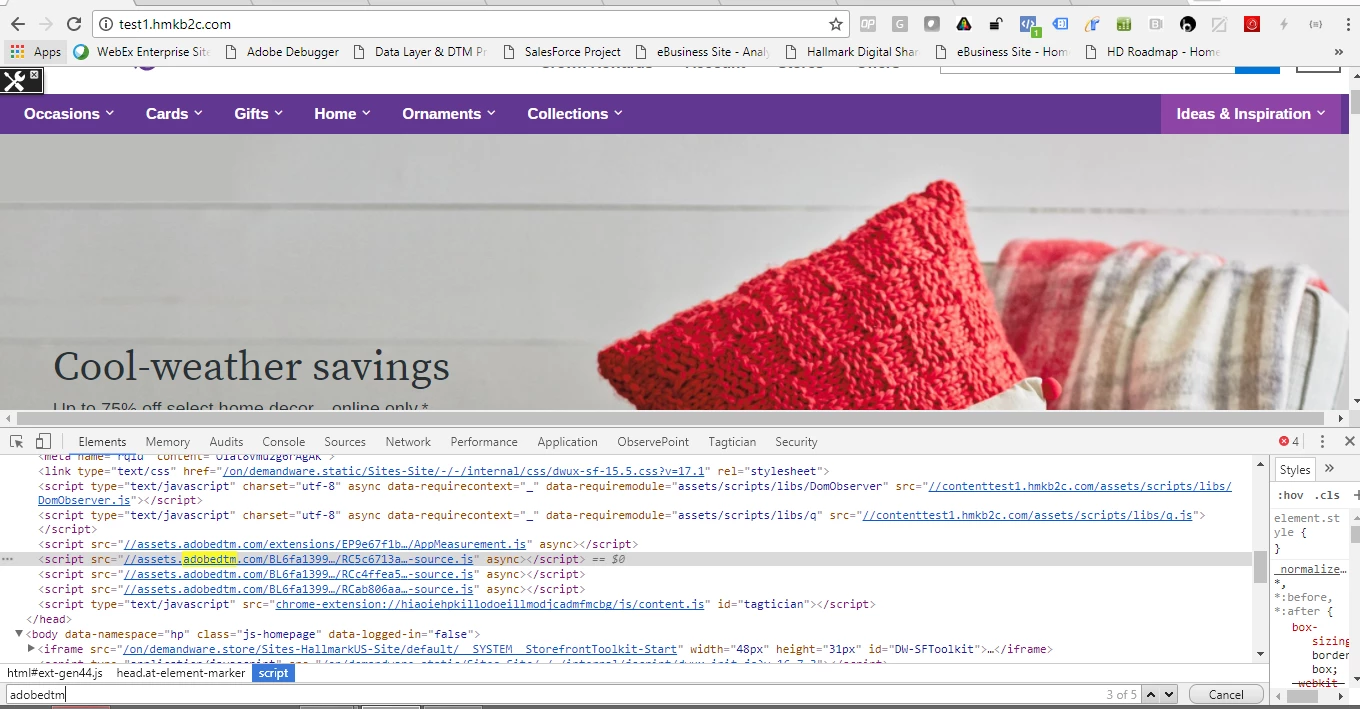Show more Styles pane tabs chevron
The height and width of the screenshot is (709, 1360).
pos(1329,469)
